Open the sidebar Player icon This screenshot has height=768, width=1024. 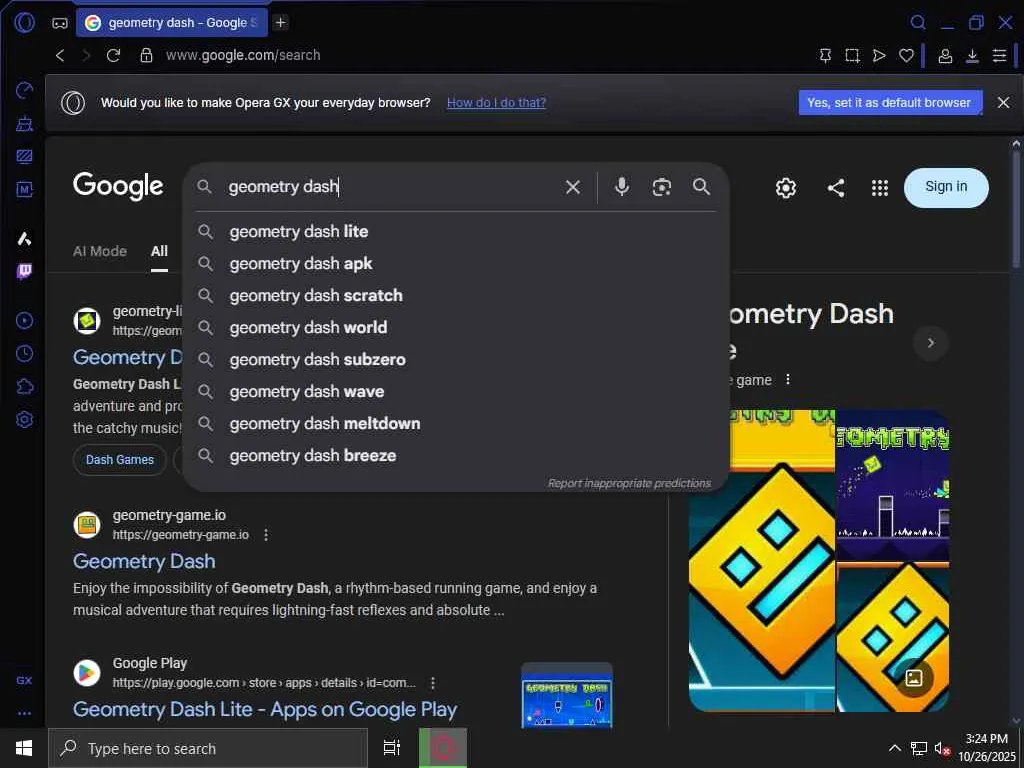[25, 321]
